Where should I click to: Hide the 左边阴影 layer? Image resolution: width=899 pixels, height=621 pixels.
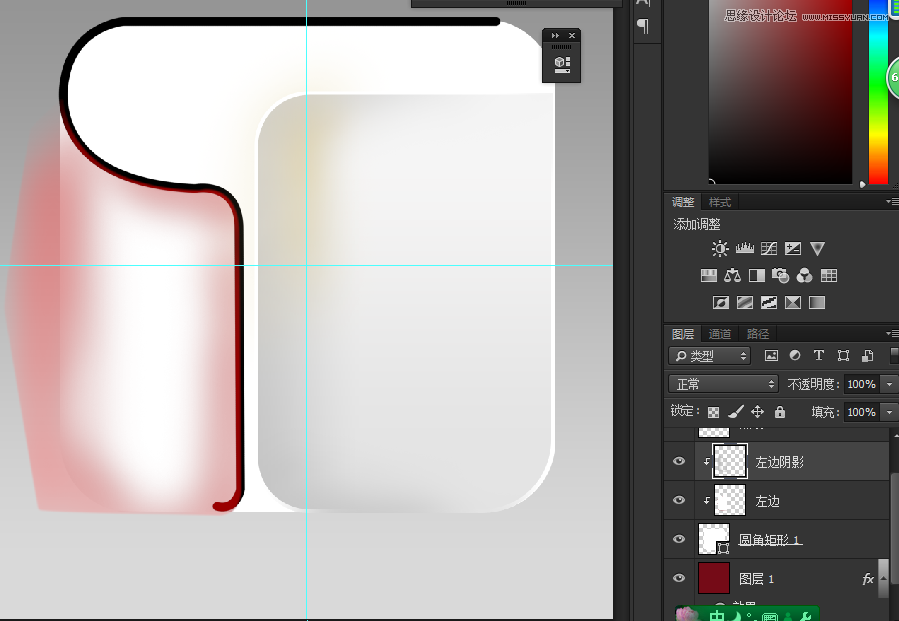click(679, 461)
